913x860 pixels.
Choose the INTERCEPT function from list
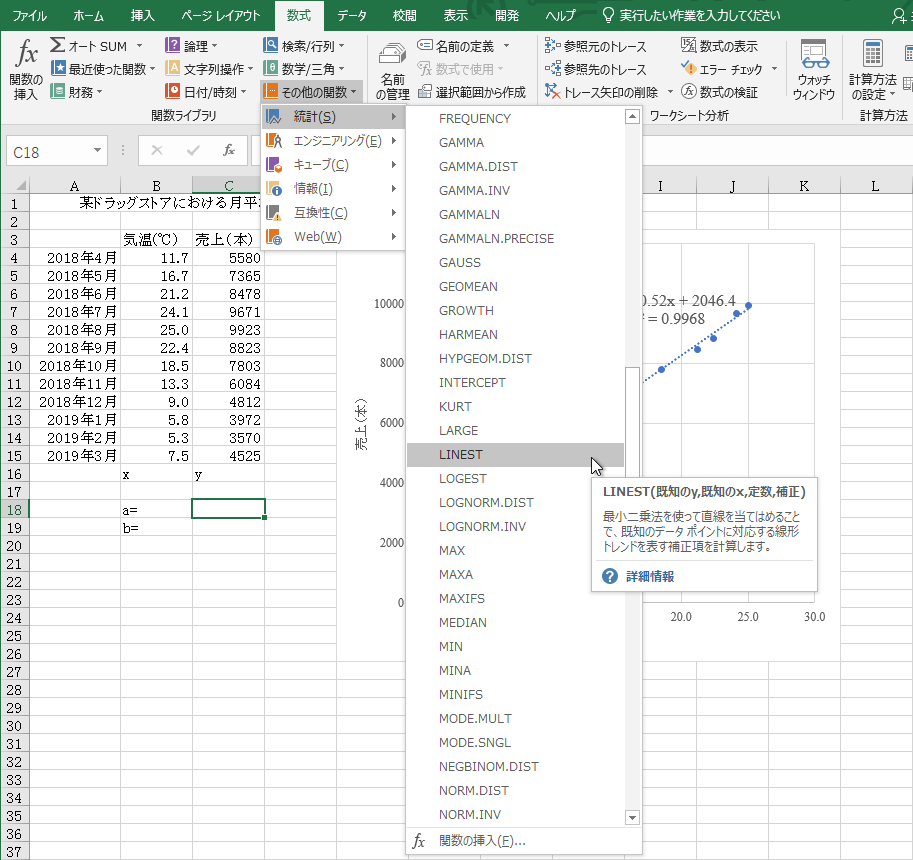[515, 383]
